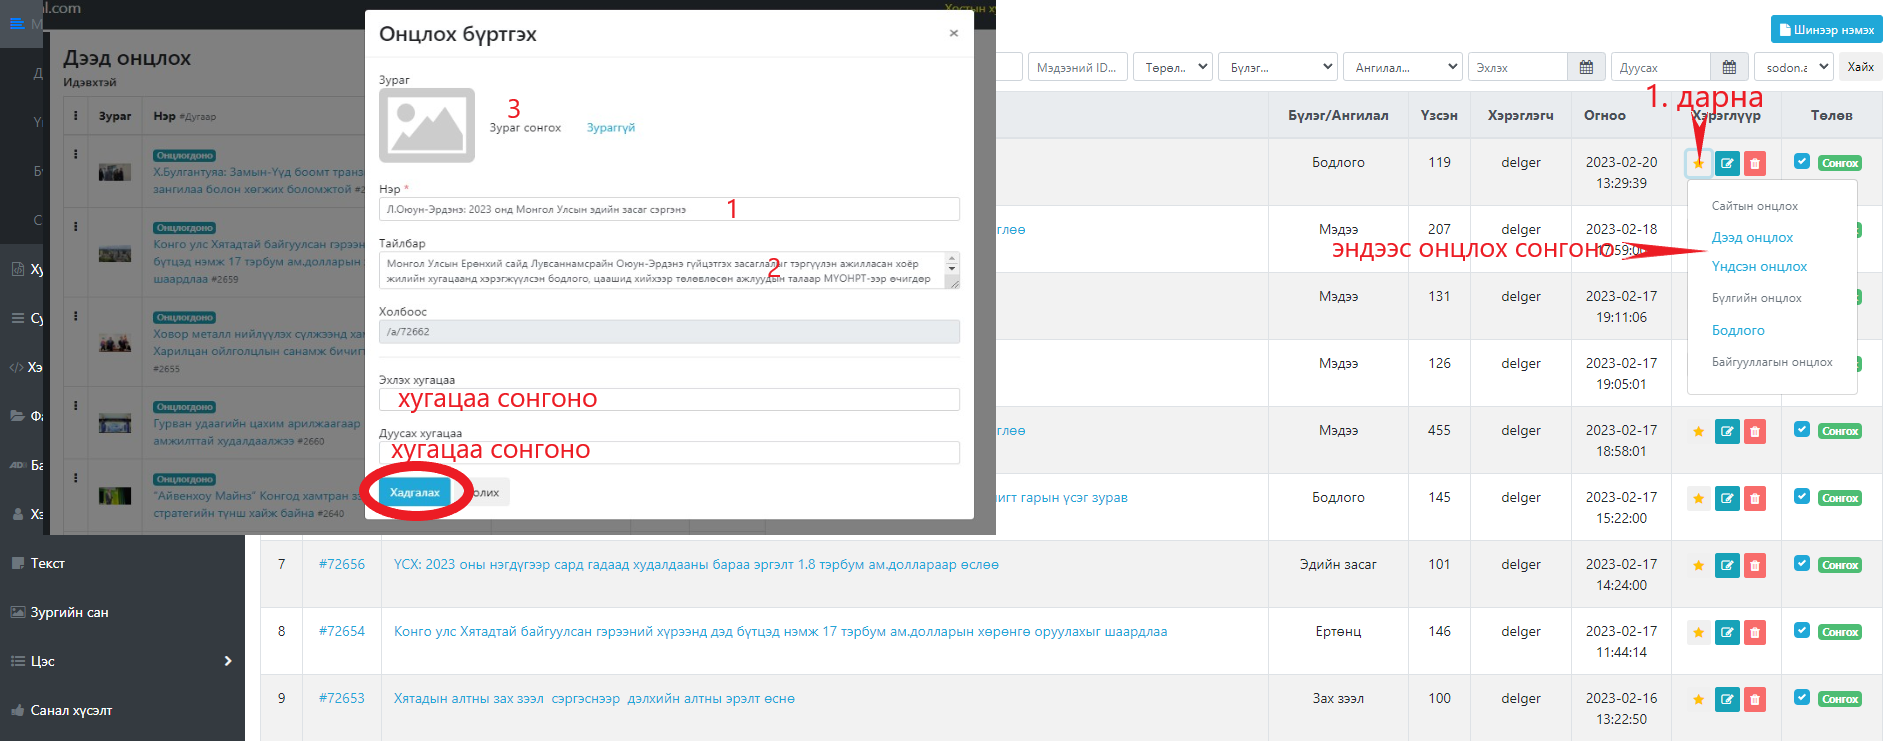
Task: Click the edit icon in row #72656
Action: 1727,565
